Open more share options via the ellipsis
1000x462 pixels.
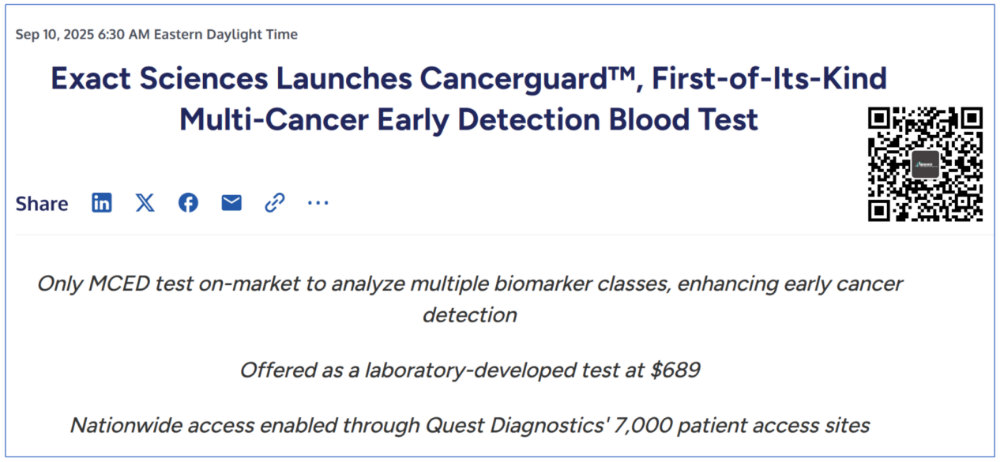318,203
